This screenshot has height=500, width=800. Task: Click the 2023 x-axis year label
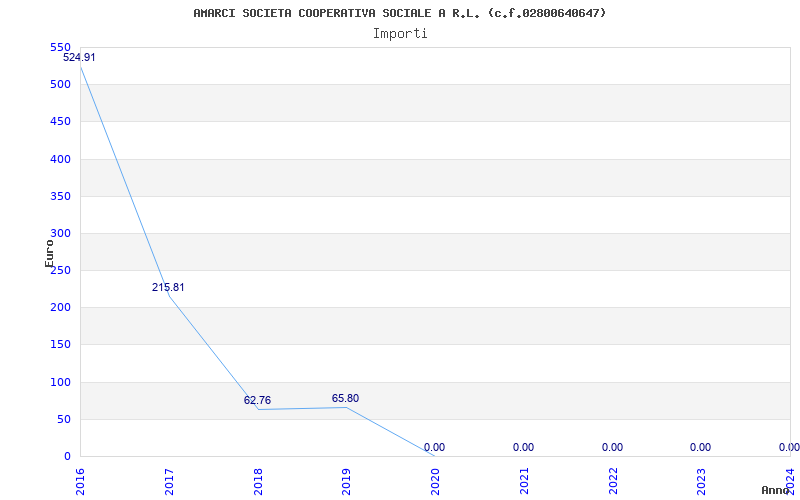702,482
